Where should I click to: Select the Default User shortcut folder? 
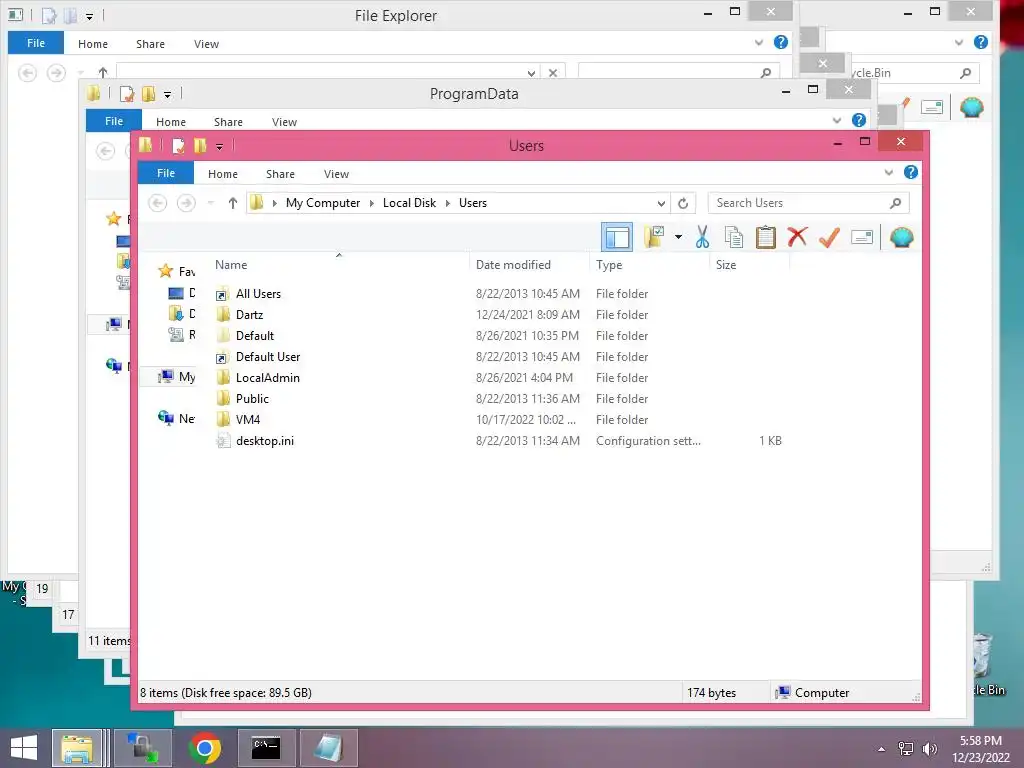click(x=268, y=357)
